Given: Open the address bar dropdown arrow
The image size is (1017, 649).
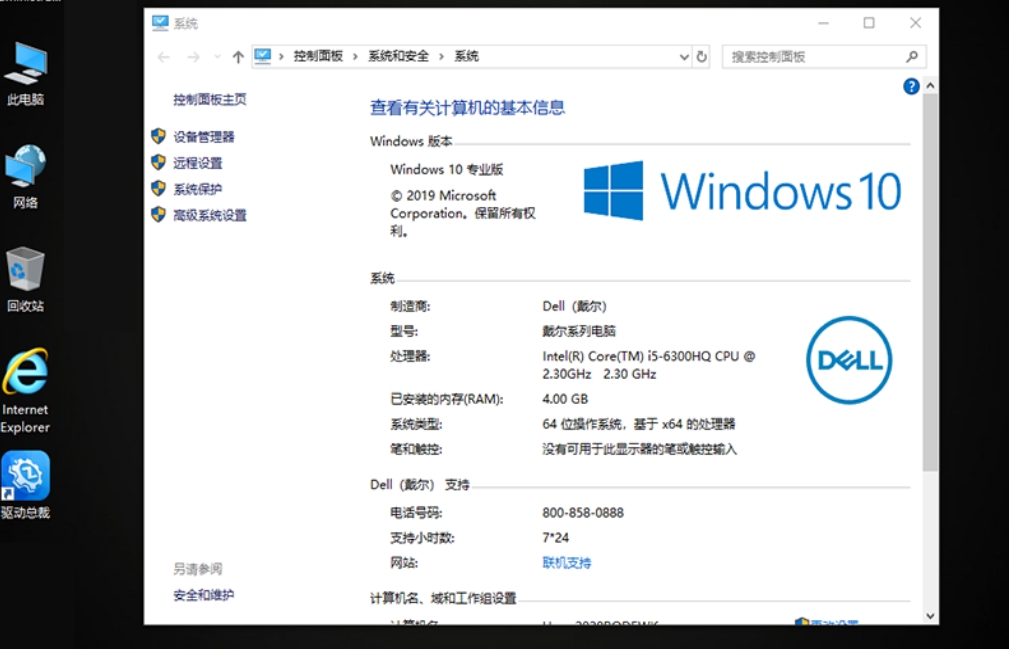Looking at the screenshot, I should pyautogui.click(x=684, y=57).
